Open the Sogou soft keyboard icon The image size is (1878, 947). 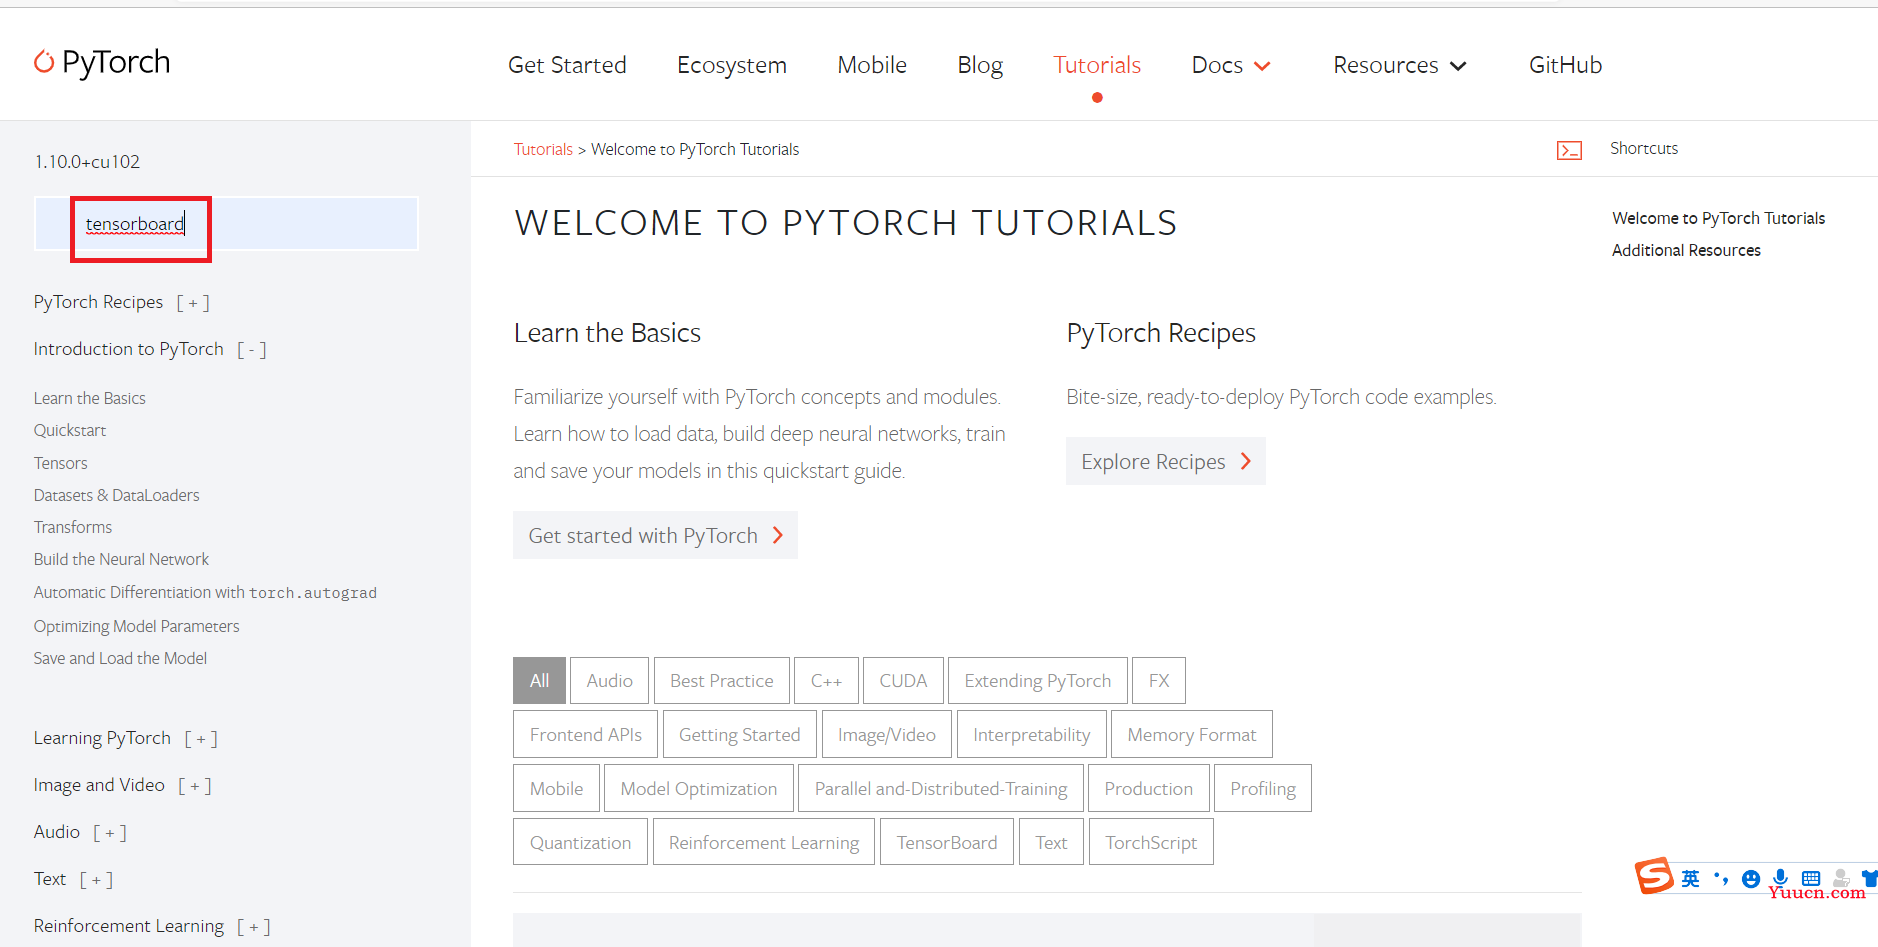(x=1811, y=878)
